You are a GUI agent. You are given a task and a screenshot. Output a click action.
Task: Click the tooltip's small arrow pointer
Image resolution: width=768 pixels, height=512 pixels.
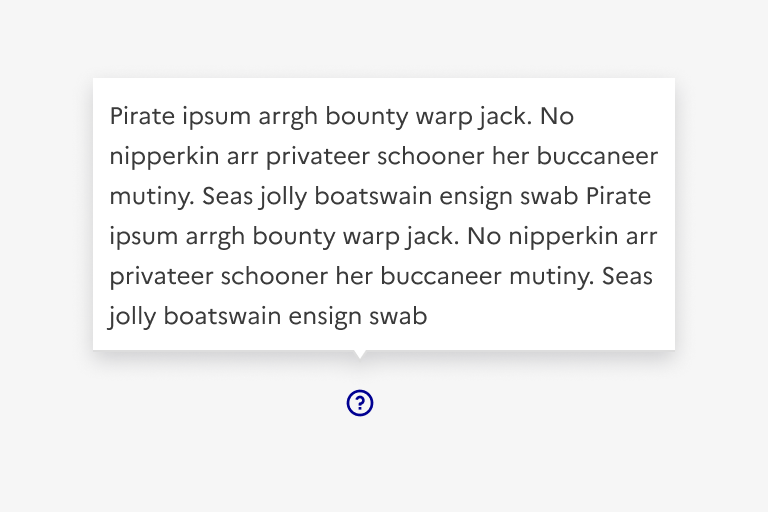click(360, 353)
